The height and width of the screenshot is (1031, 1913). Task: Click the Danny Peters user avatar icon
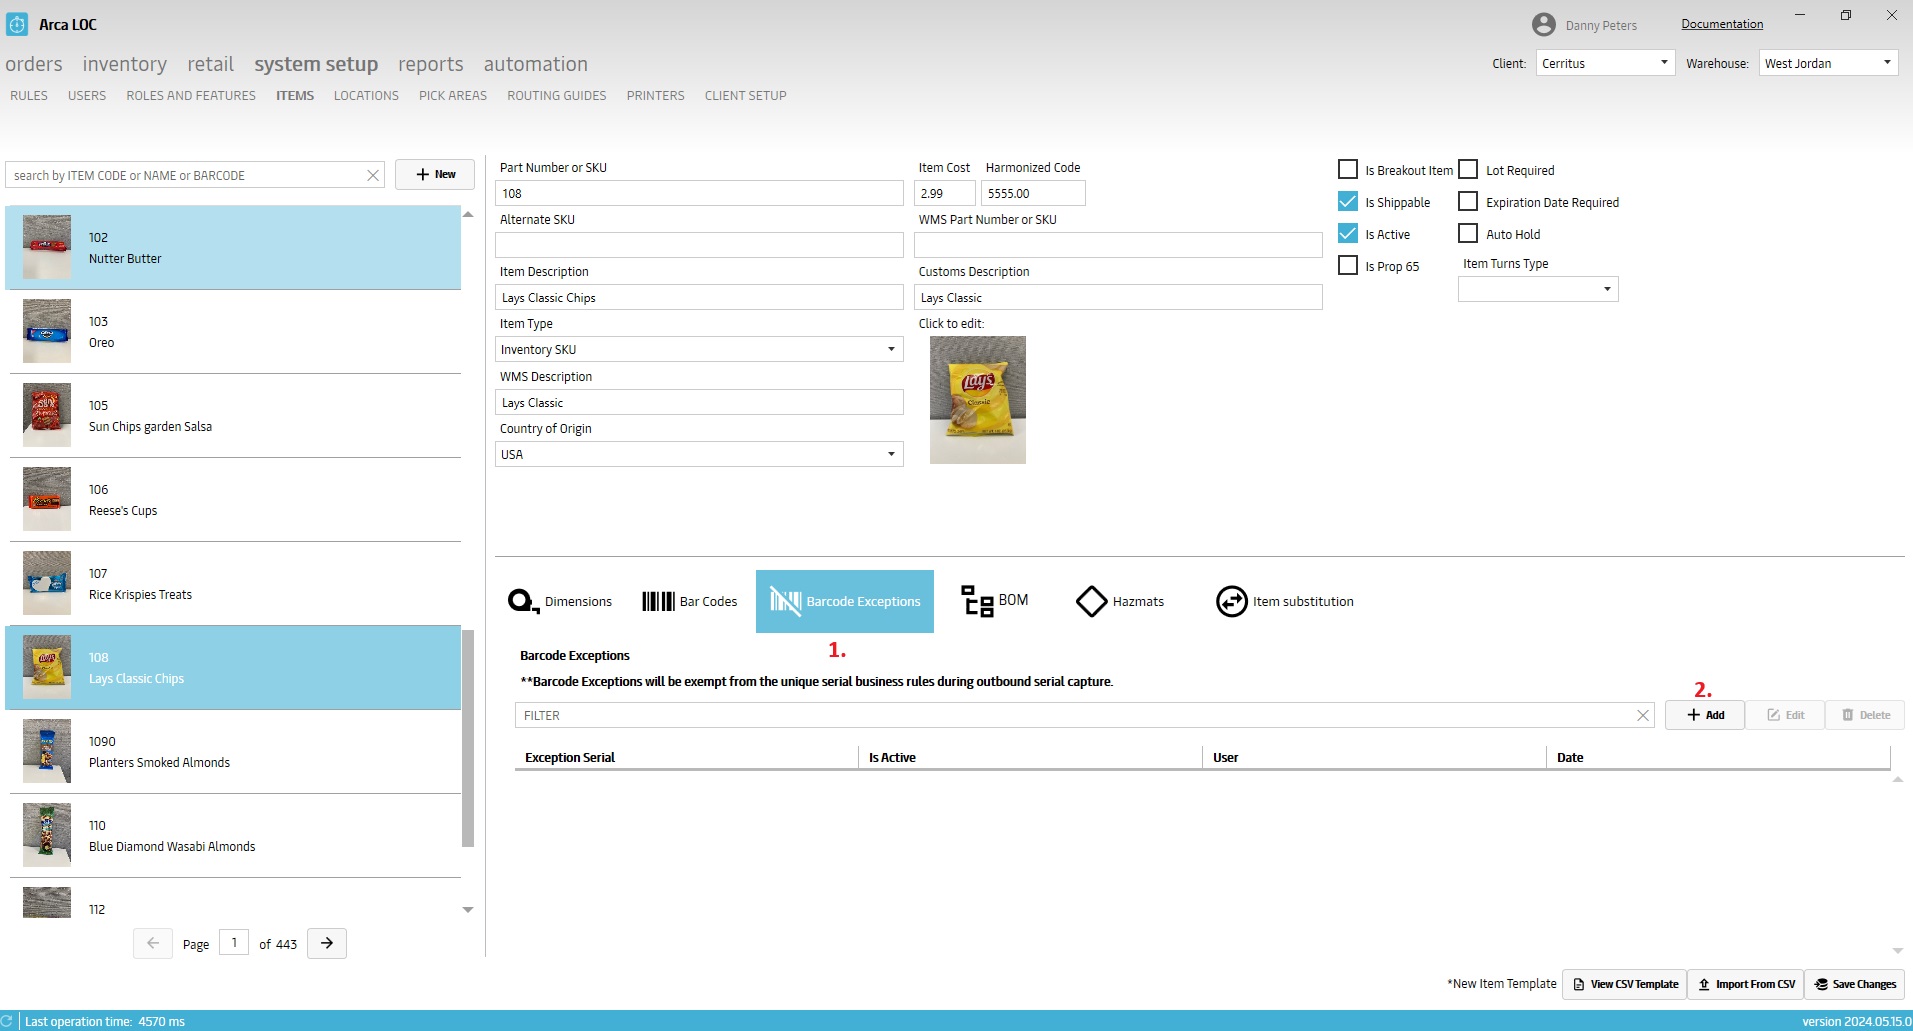click(x=1544, y=25)
